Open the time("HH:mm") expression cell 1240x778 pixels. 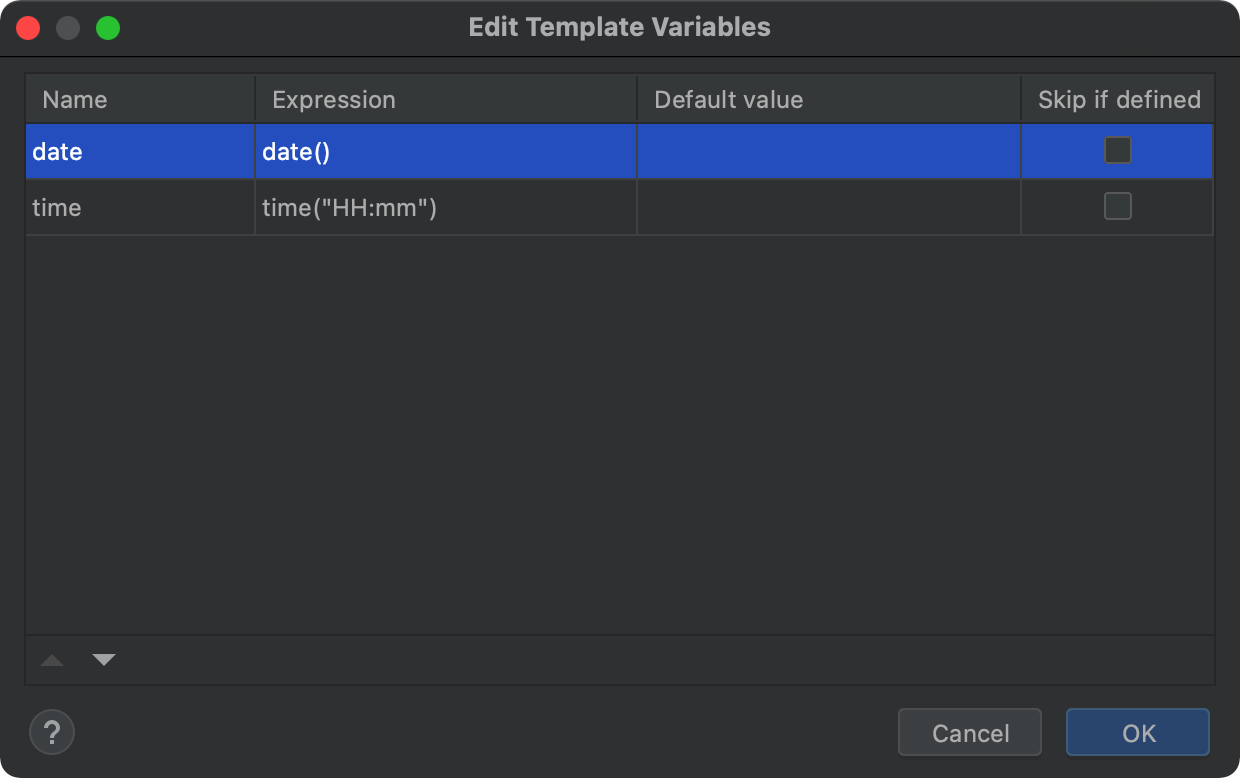446,208
